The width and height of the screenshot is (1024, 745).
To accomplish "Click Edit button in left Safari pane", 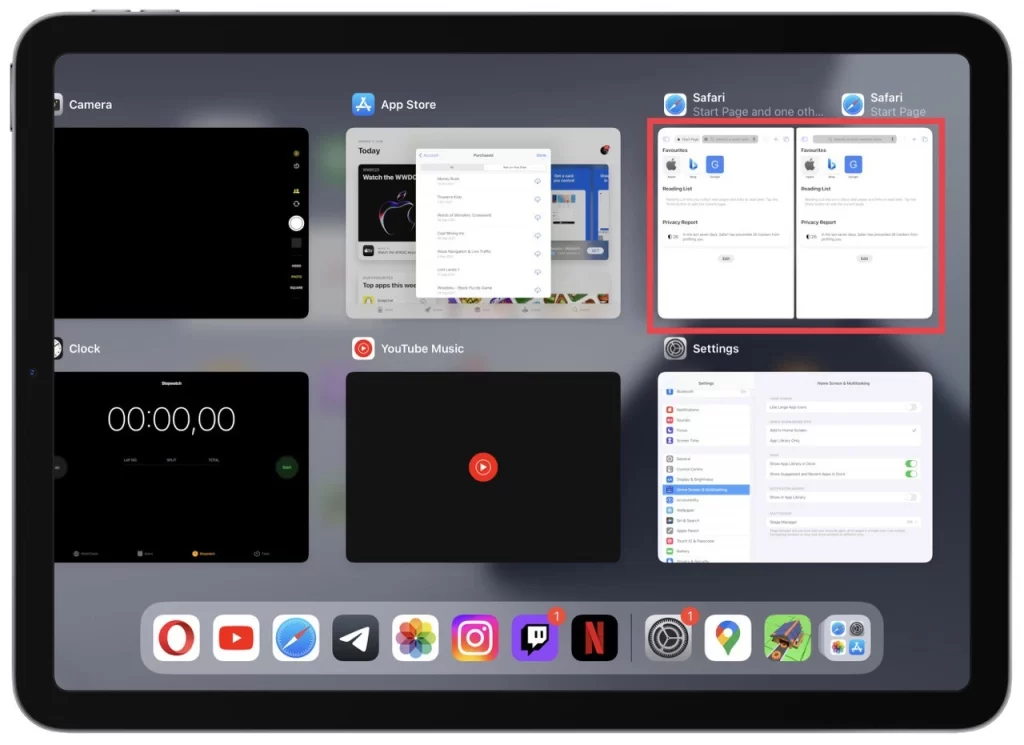I will (x=726, y=259).
